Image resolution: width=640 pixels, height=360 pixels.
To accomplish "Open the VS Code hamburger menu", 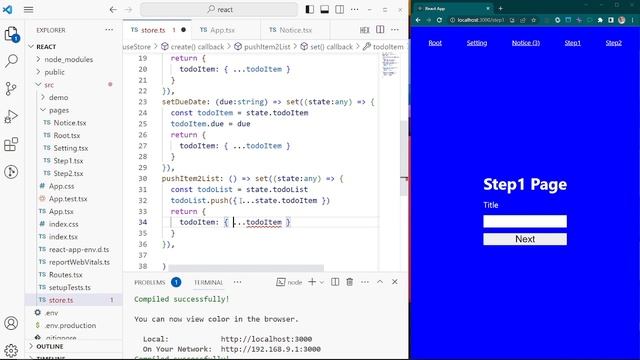I will click(x=29, y=9).
